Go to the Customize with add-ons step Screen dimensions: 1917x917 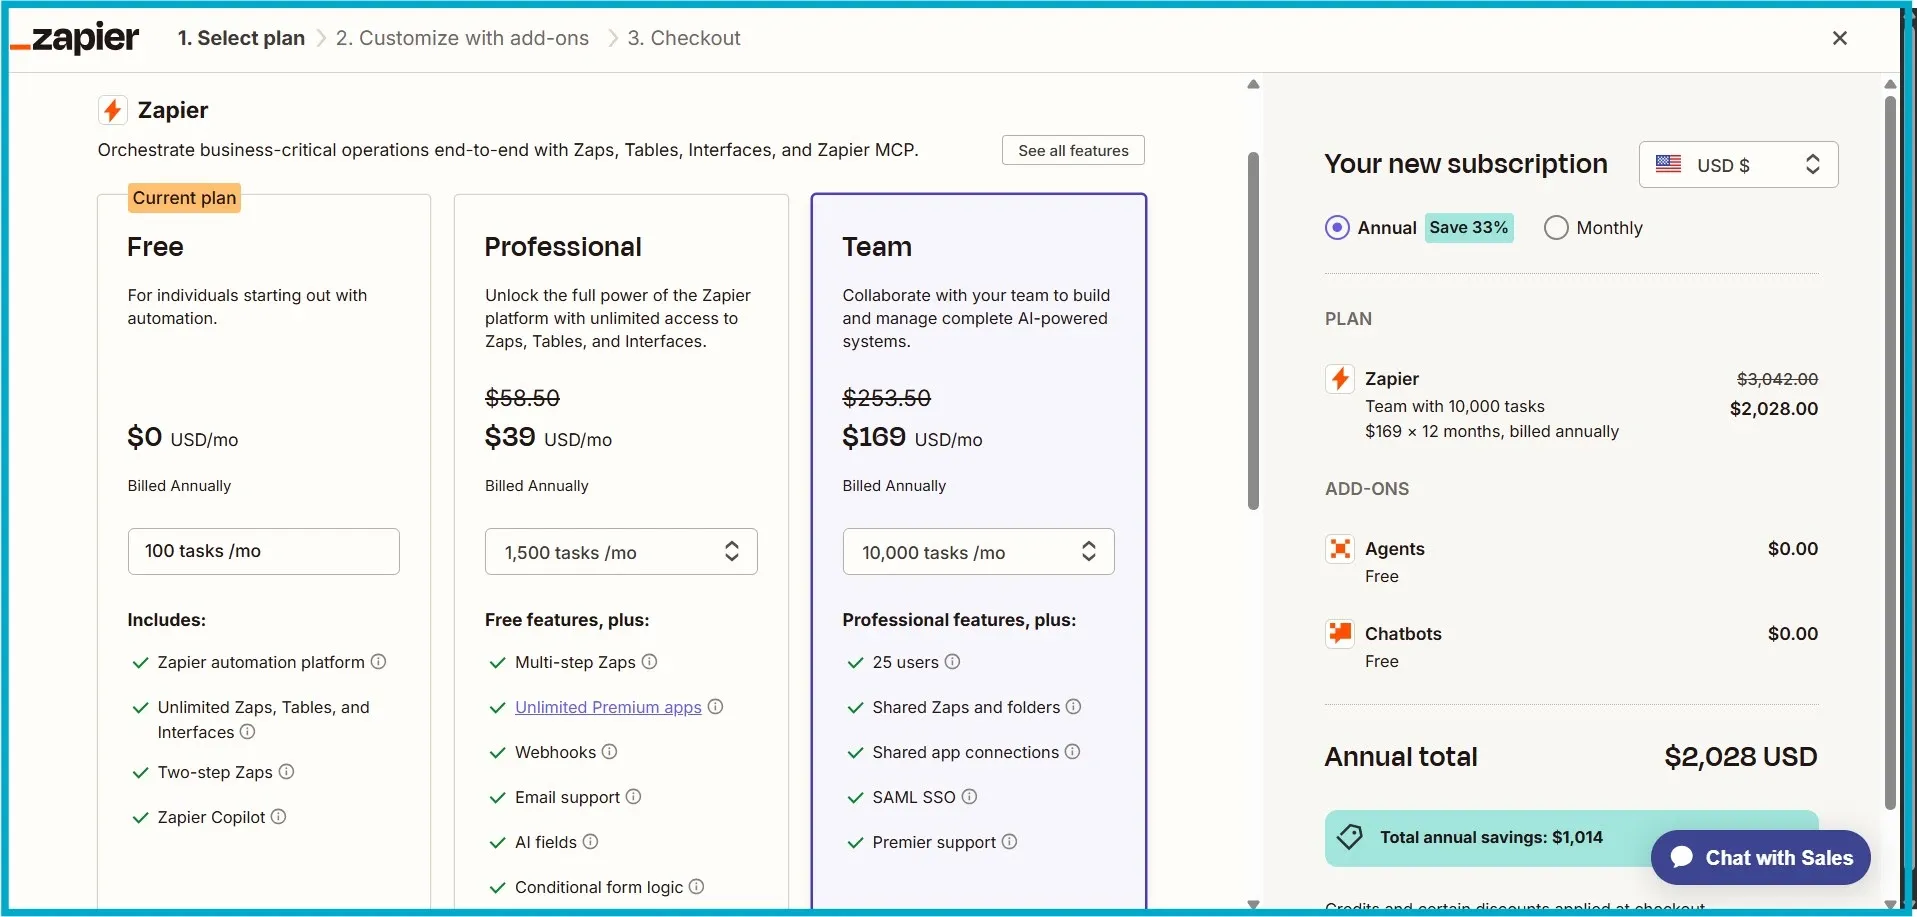(461, 38)
